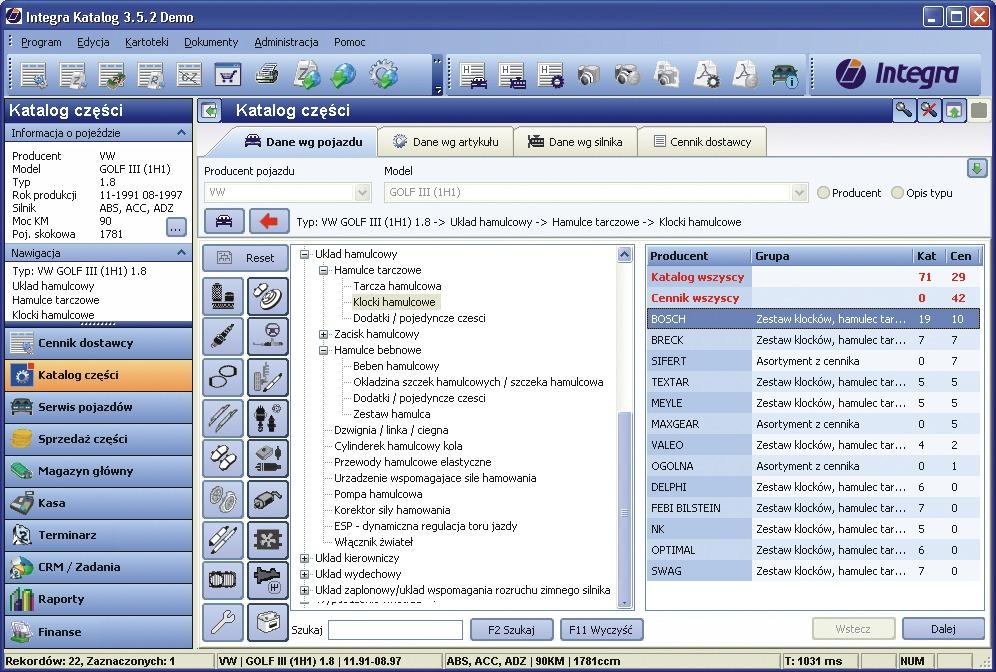Open the Model dropdown showing GOLF III
Viewport: 996px width, 672px height.
click(800, 192)
